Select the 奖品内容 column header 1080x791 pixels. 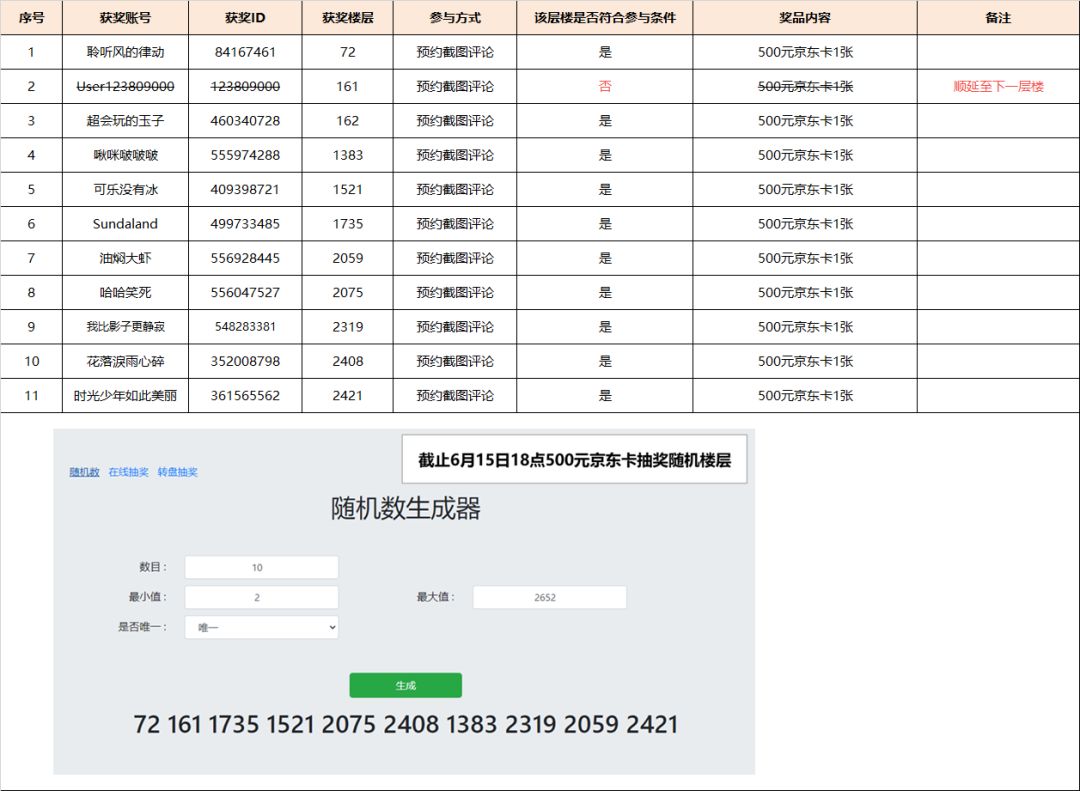point(805,18)
